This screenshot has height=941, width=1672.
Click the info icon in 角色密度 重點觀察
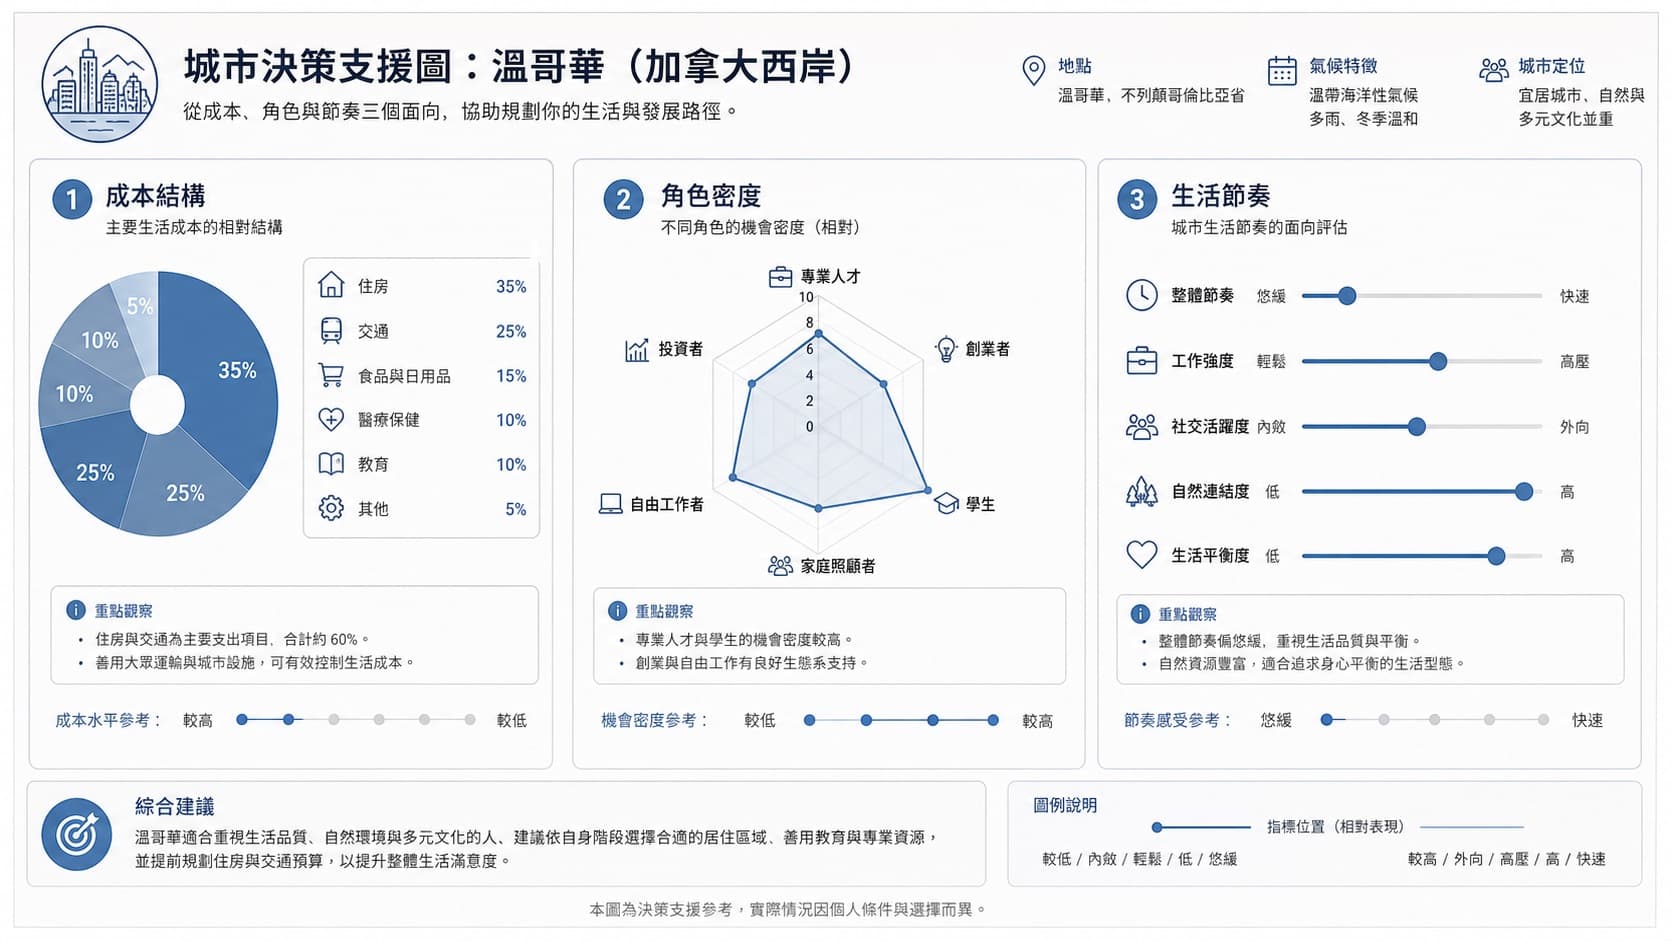click(x=618, y=611)
